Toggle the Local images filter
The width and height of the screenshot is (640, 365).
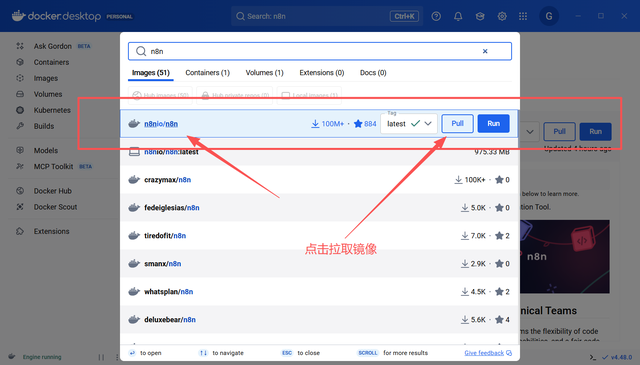tap(309, 95)
